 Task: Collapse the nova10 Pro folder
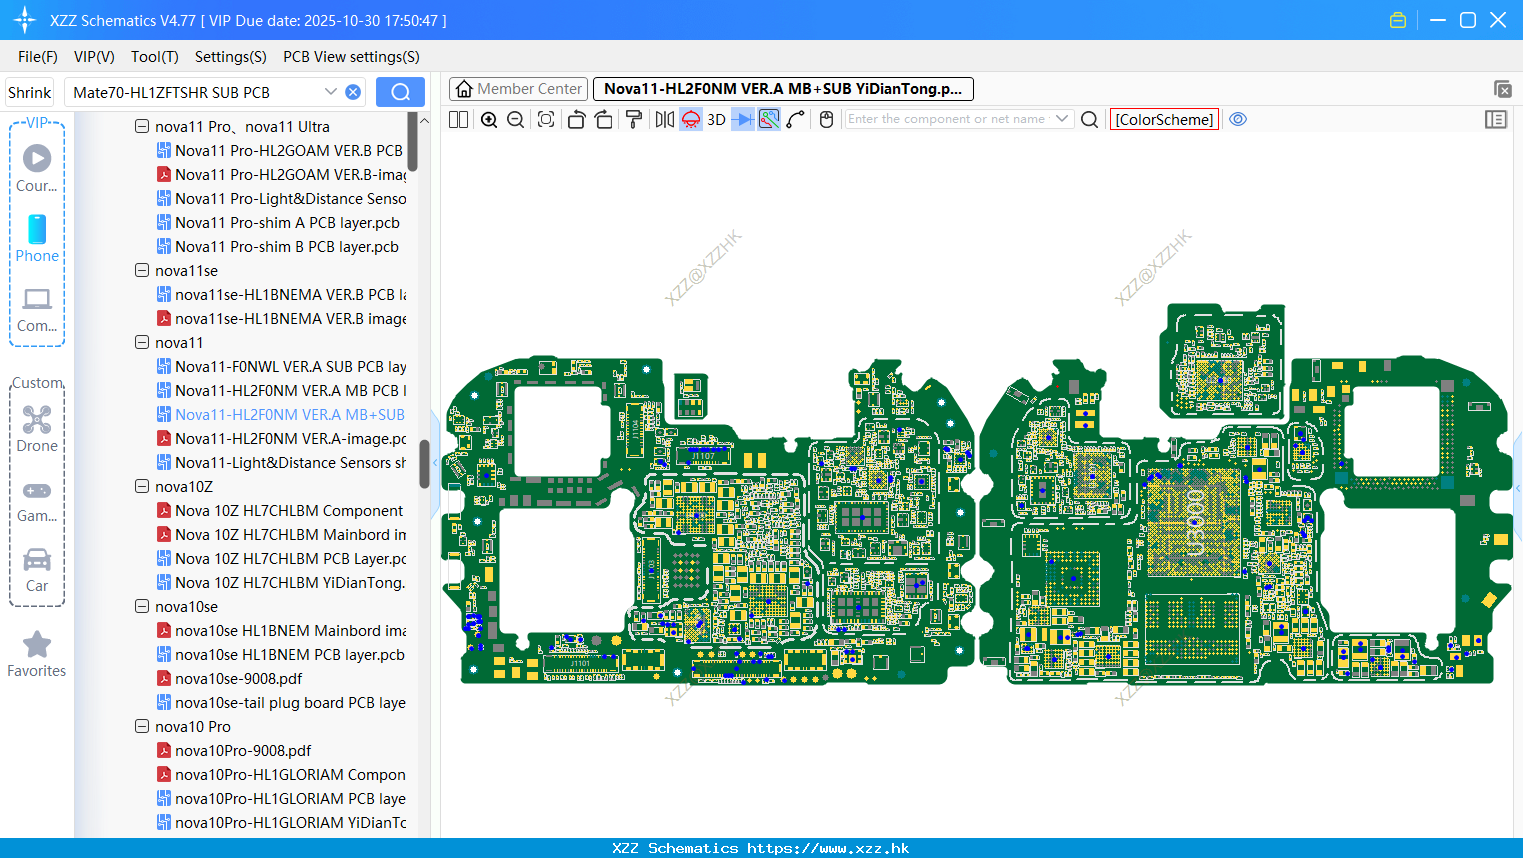coord(142,727)
